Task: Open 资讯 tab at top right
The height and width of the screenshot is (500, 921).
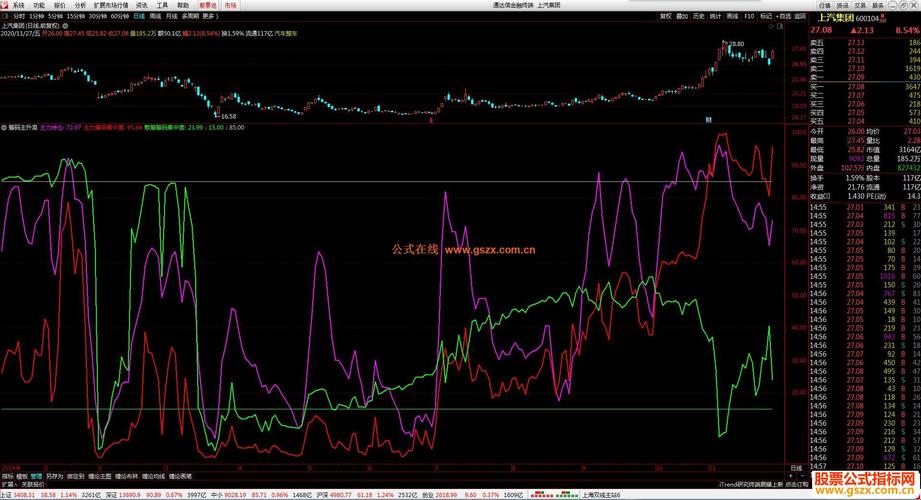Action: coord(842,5)
